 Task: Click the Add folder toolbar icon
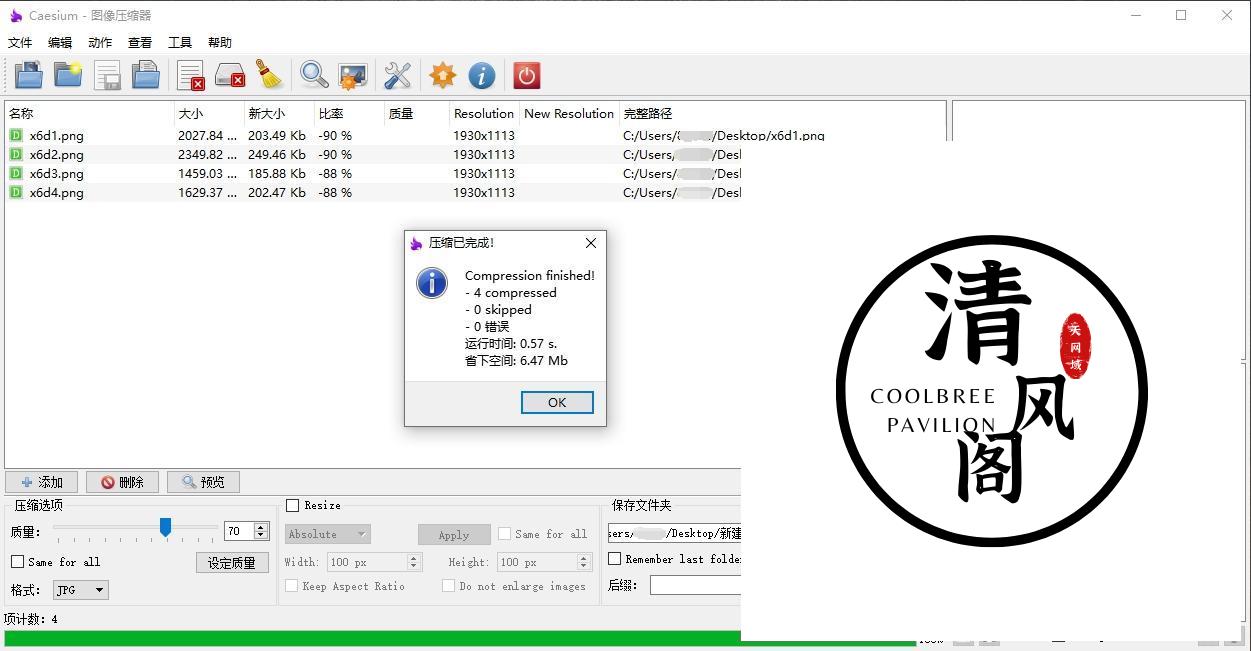[x=68, y=75]
